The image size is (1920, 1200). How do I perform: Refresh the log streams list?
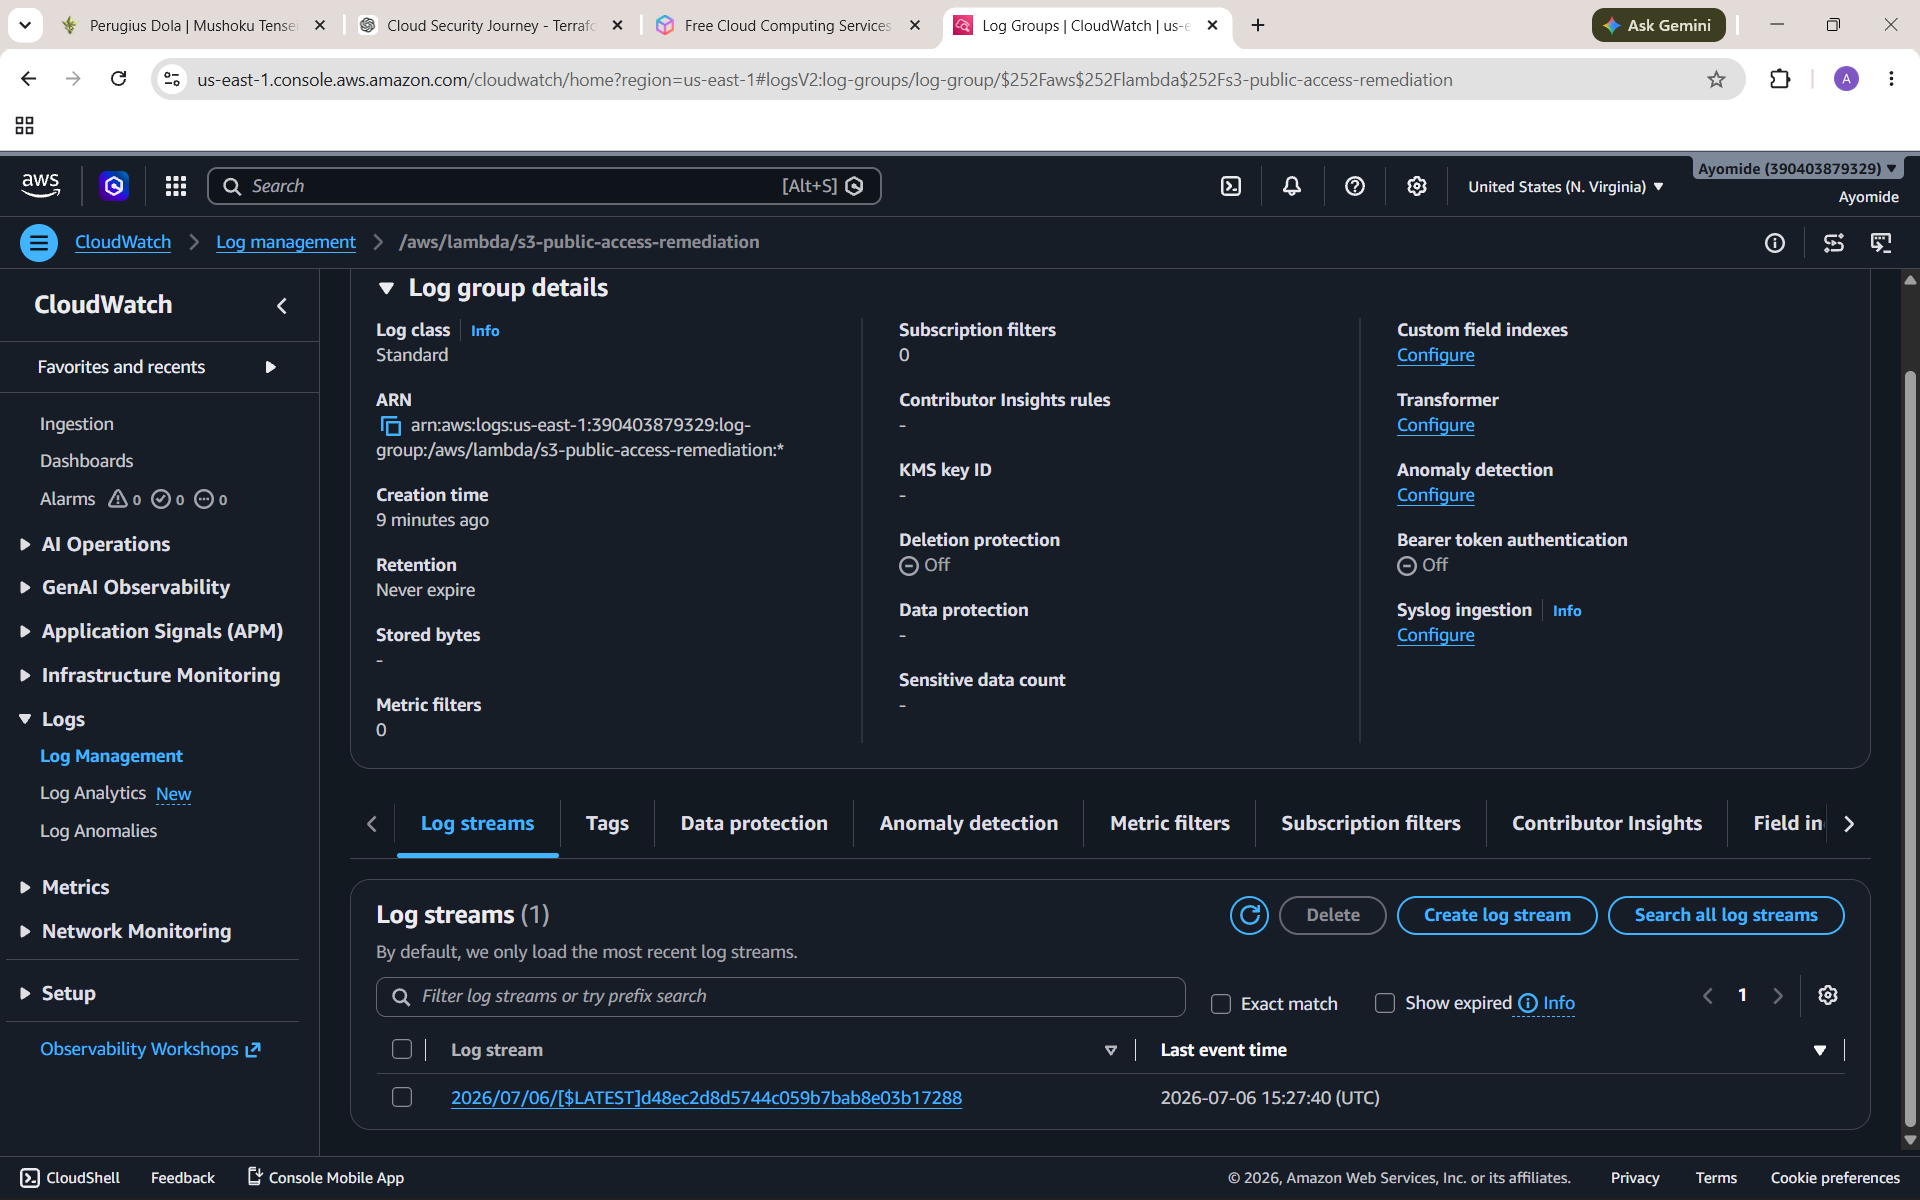pyautogui.click(x=1249, y=915)
